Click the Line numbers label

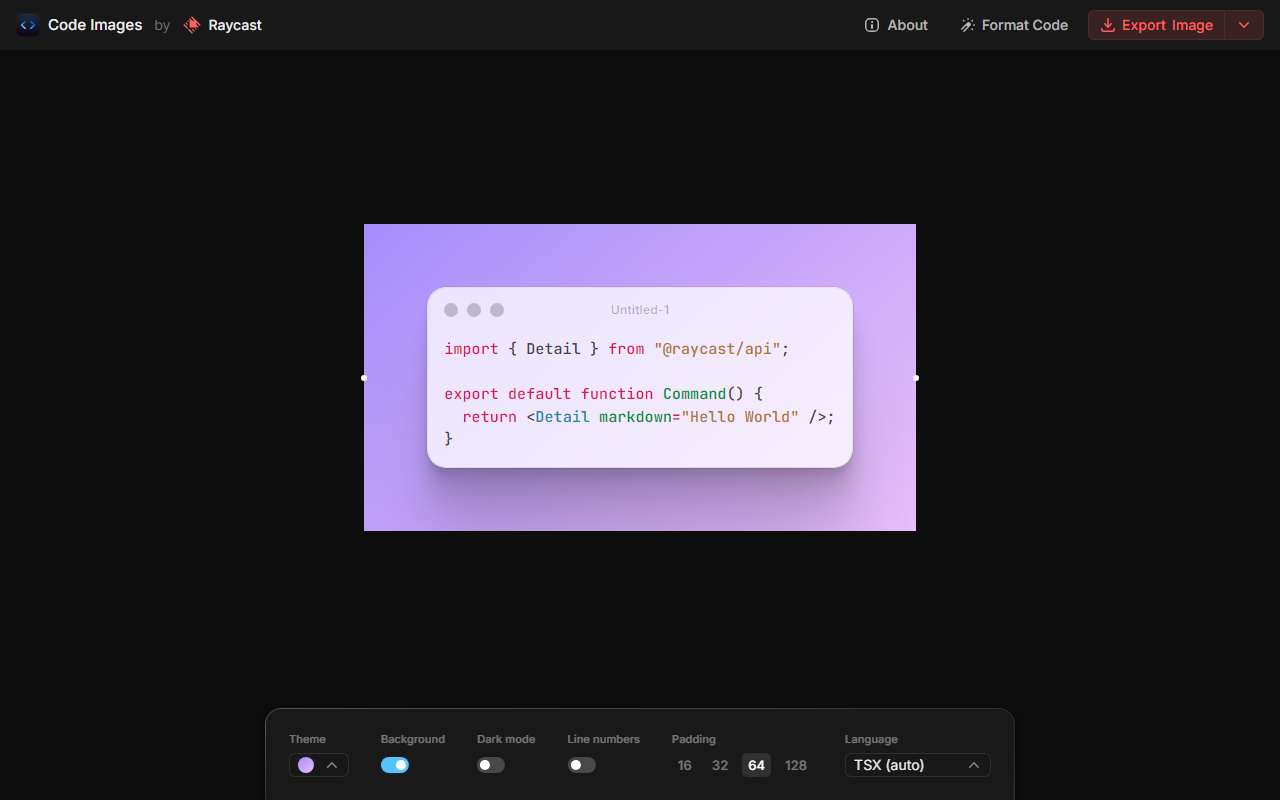pos(603,739)
